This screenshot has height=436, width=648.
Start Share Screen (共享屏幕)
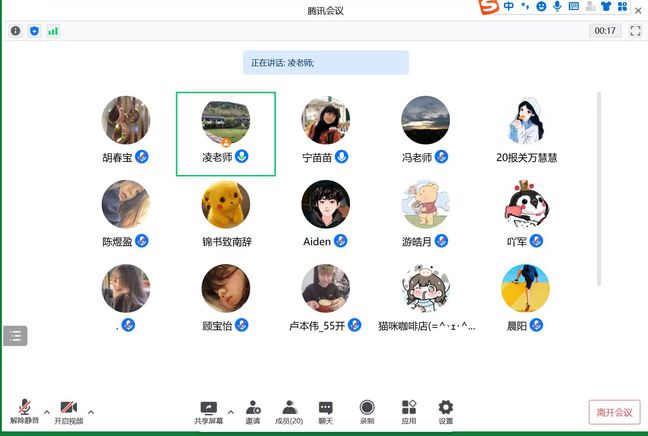pos(208,411)
